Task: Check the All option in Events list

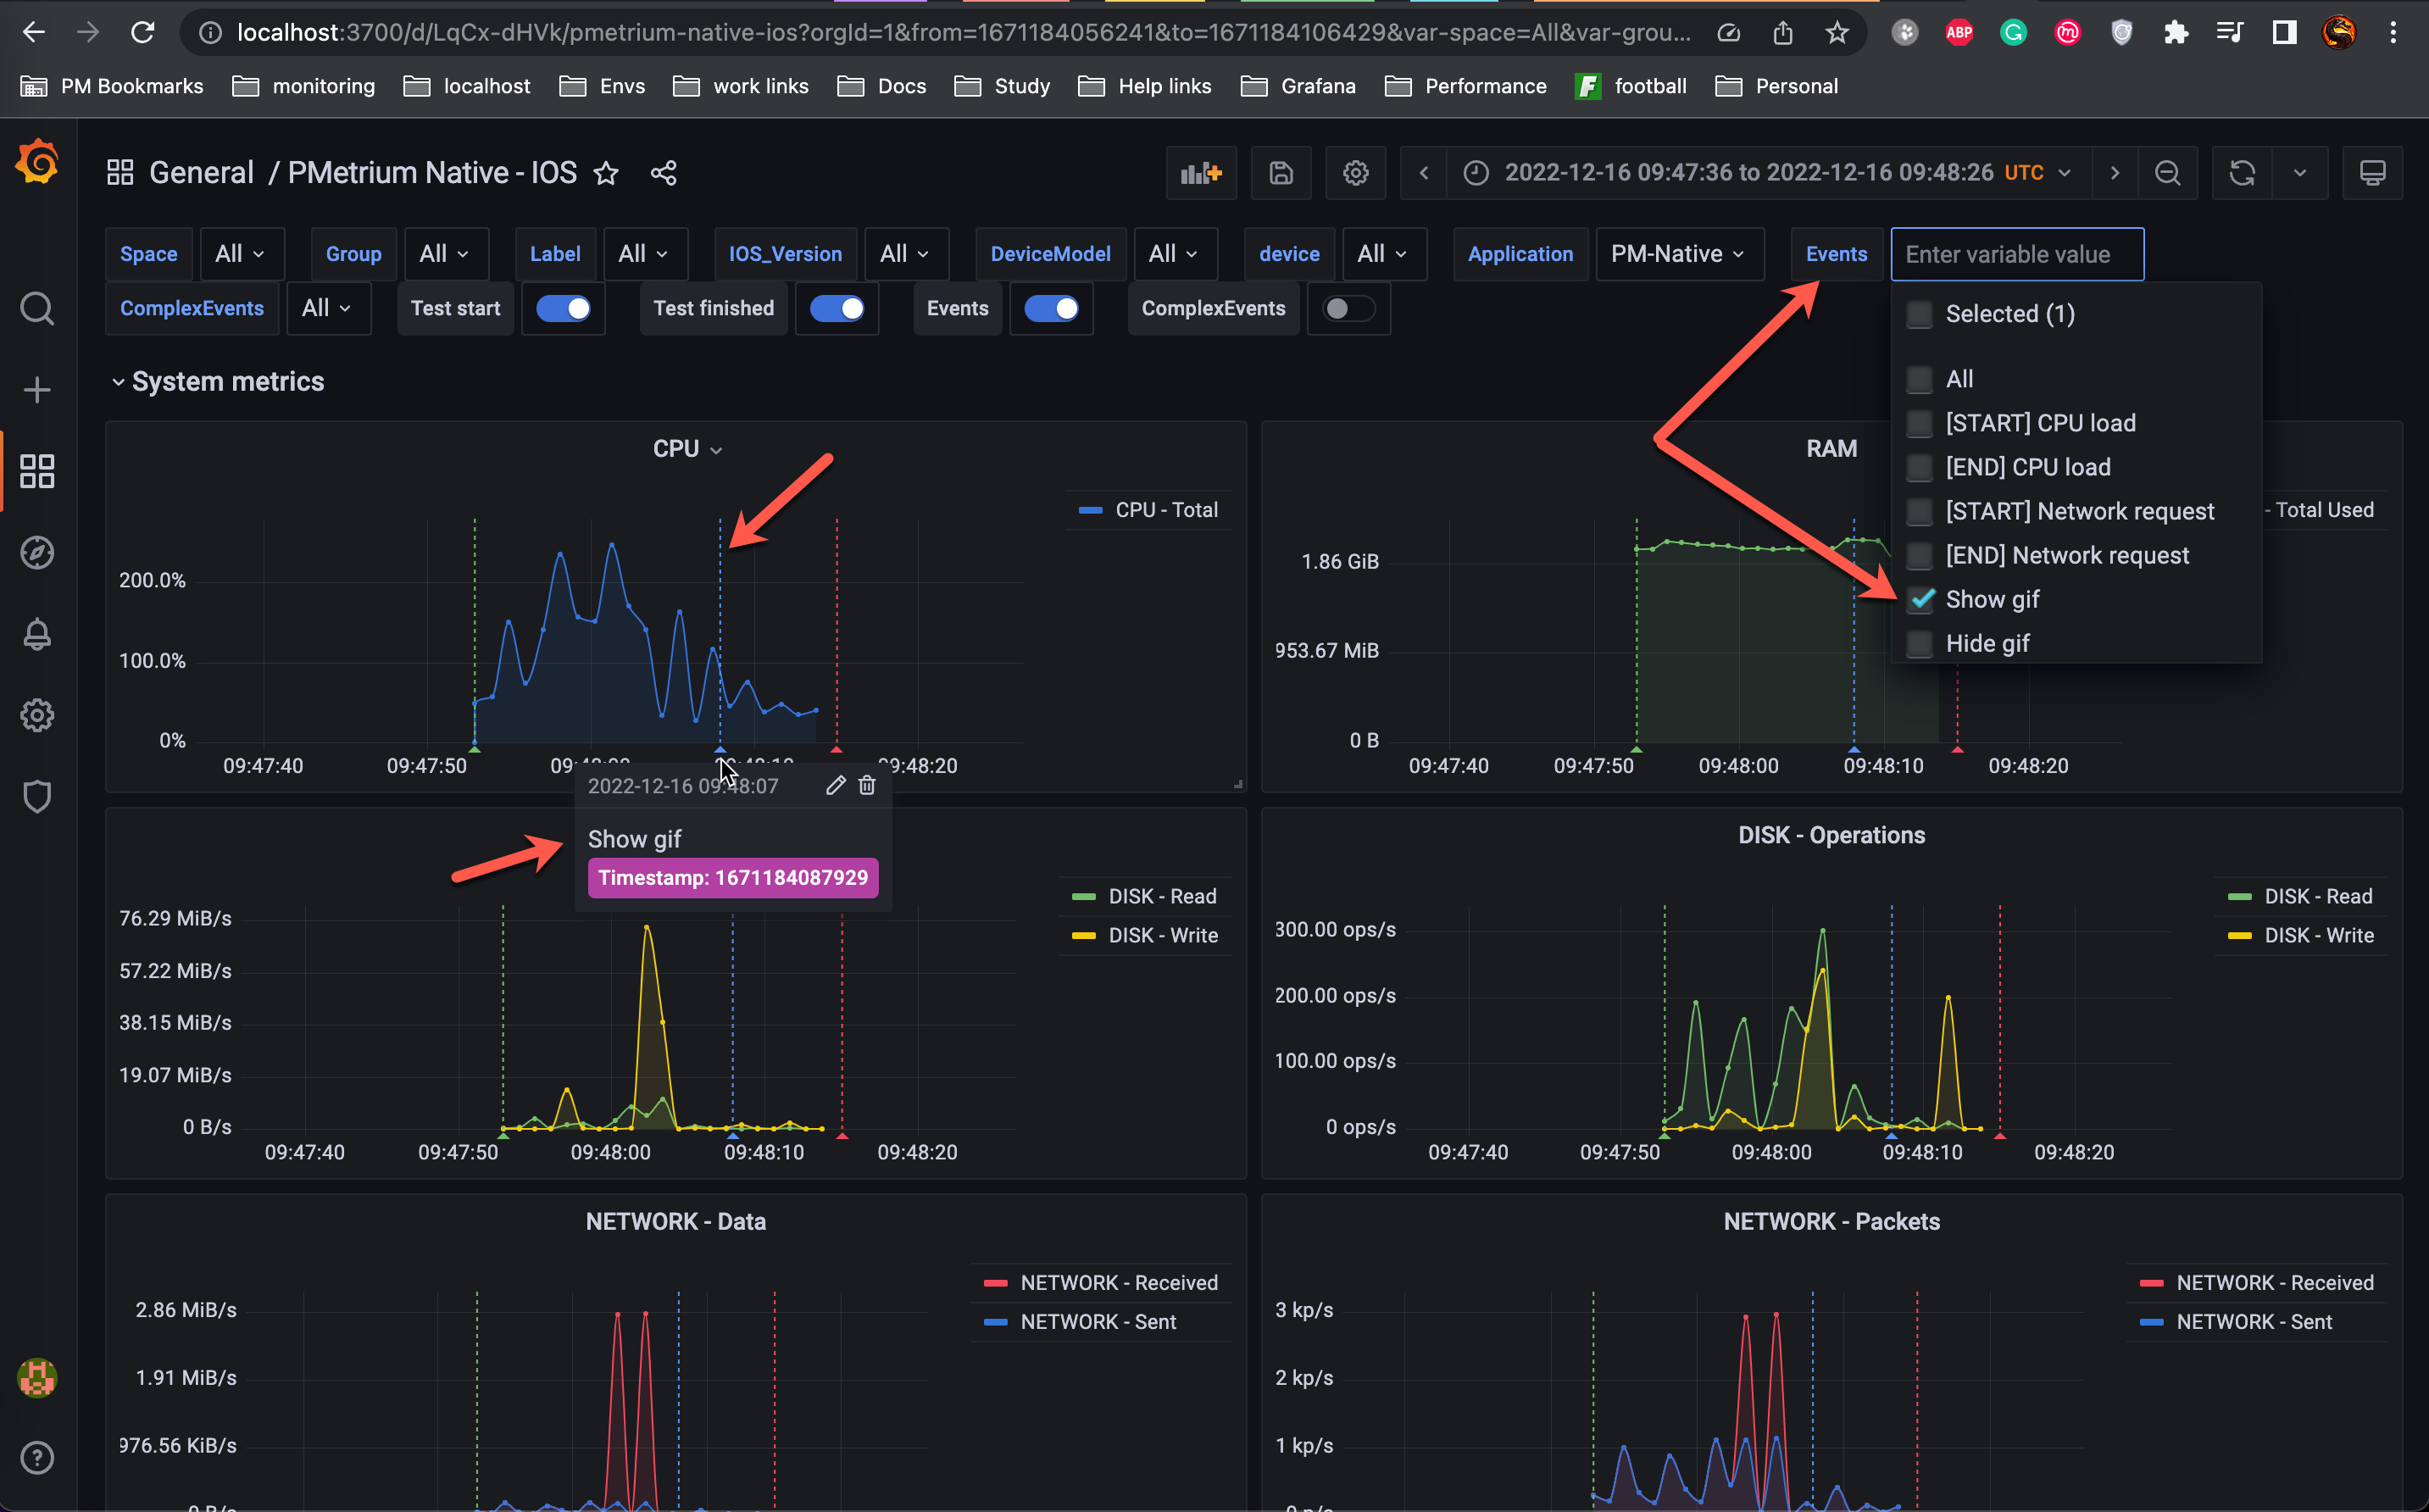Action: (x=1919, y=380)
